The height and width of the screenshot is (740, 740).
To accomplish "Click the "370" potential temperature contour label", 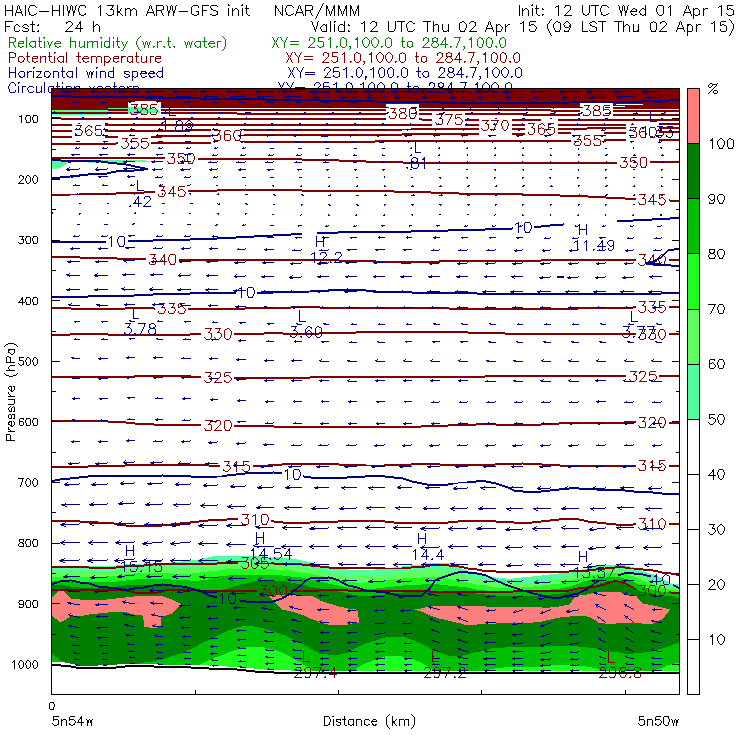I will pos(495,126).
